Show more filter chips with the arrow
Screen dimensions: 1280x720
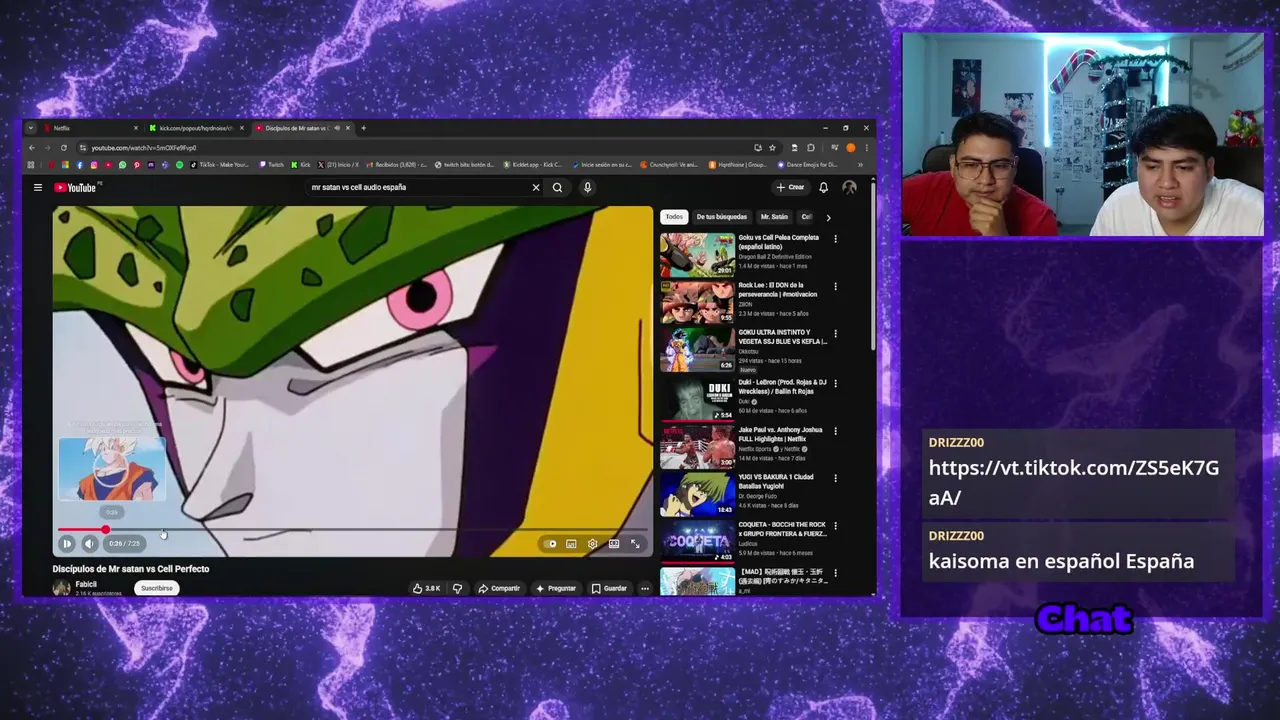[x=828, y=217]
